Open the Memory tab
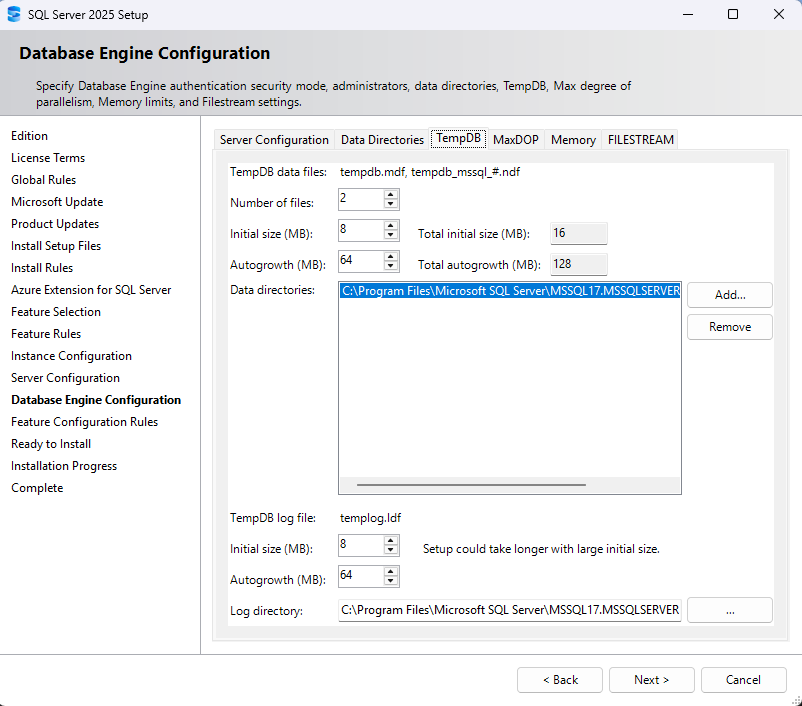This screenshot has height=706, width=802. point(572,139)
